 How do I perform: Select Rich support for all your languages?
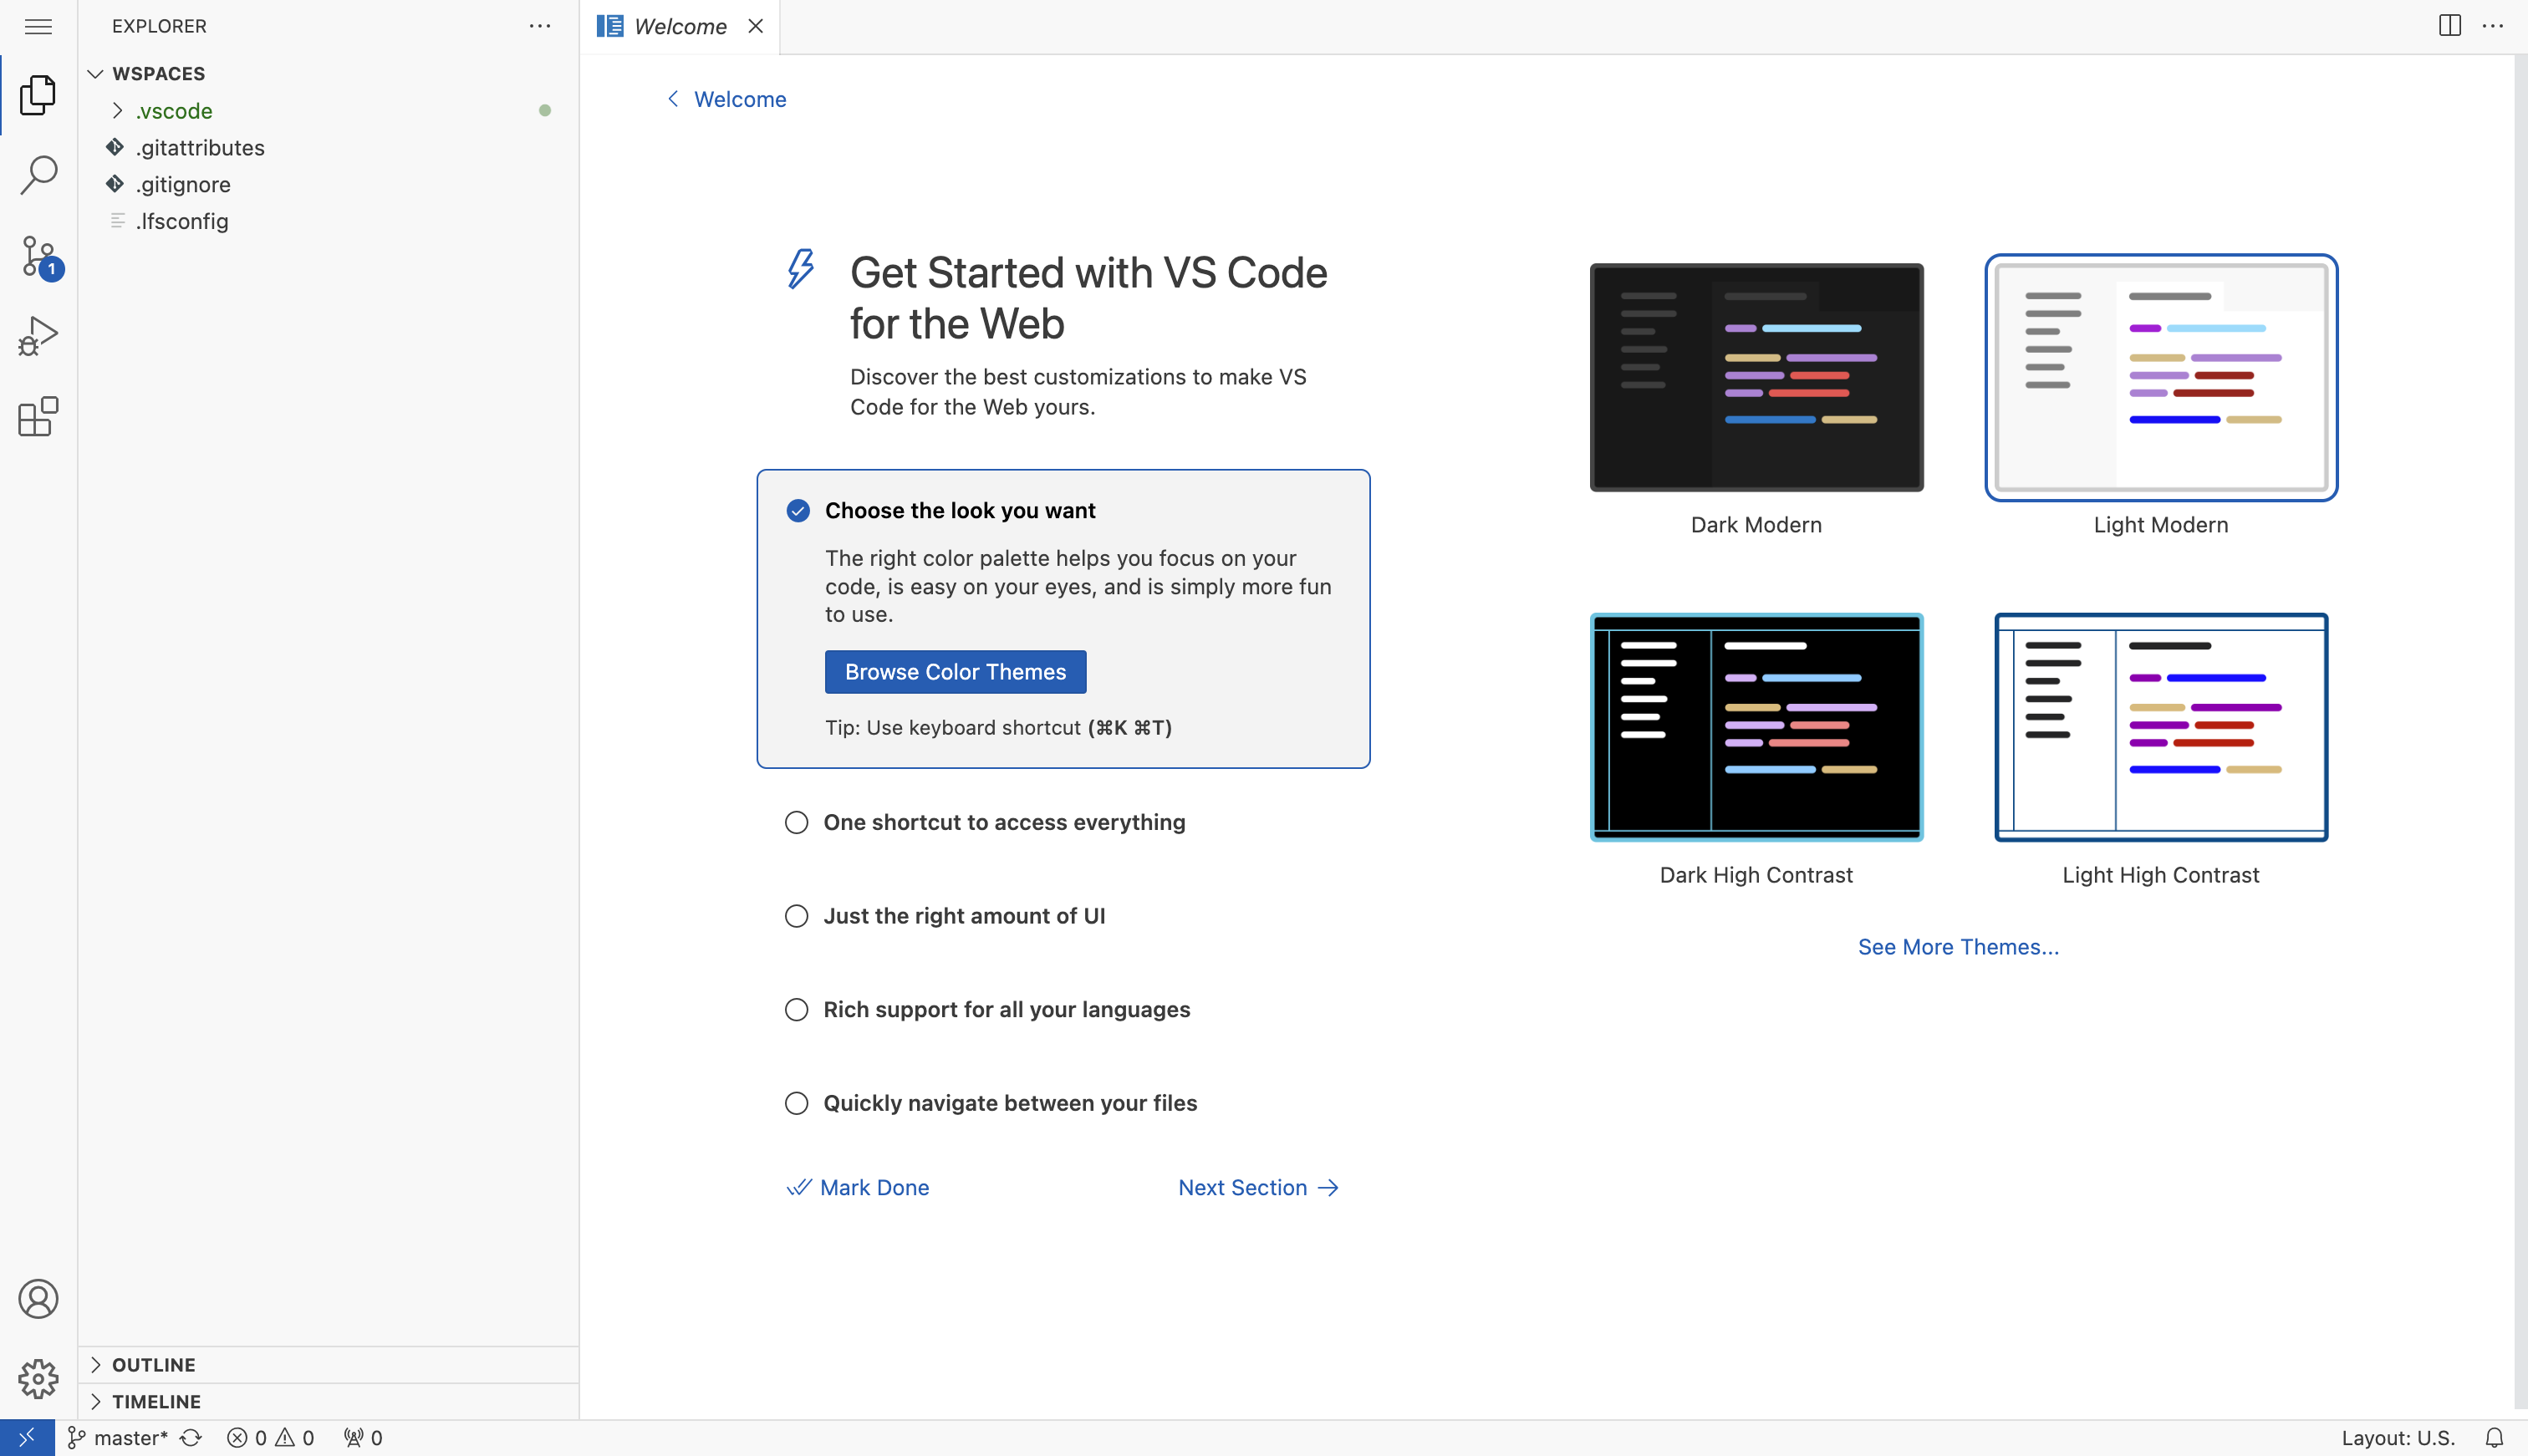[1063, 1009]
